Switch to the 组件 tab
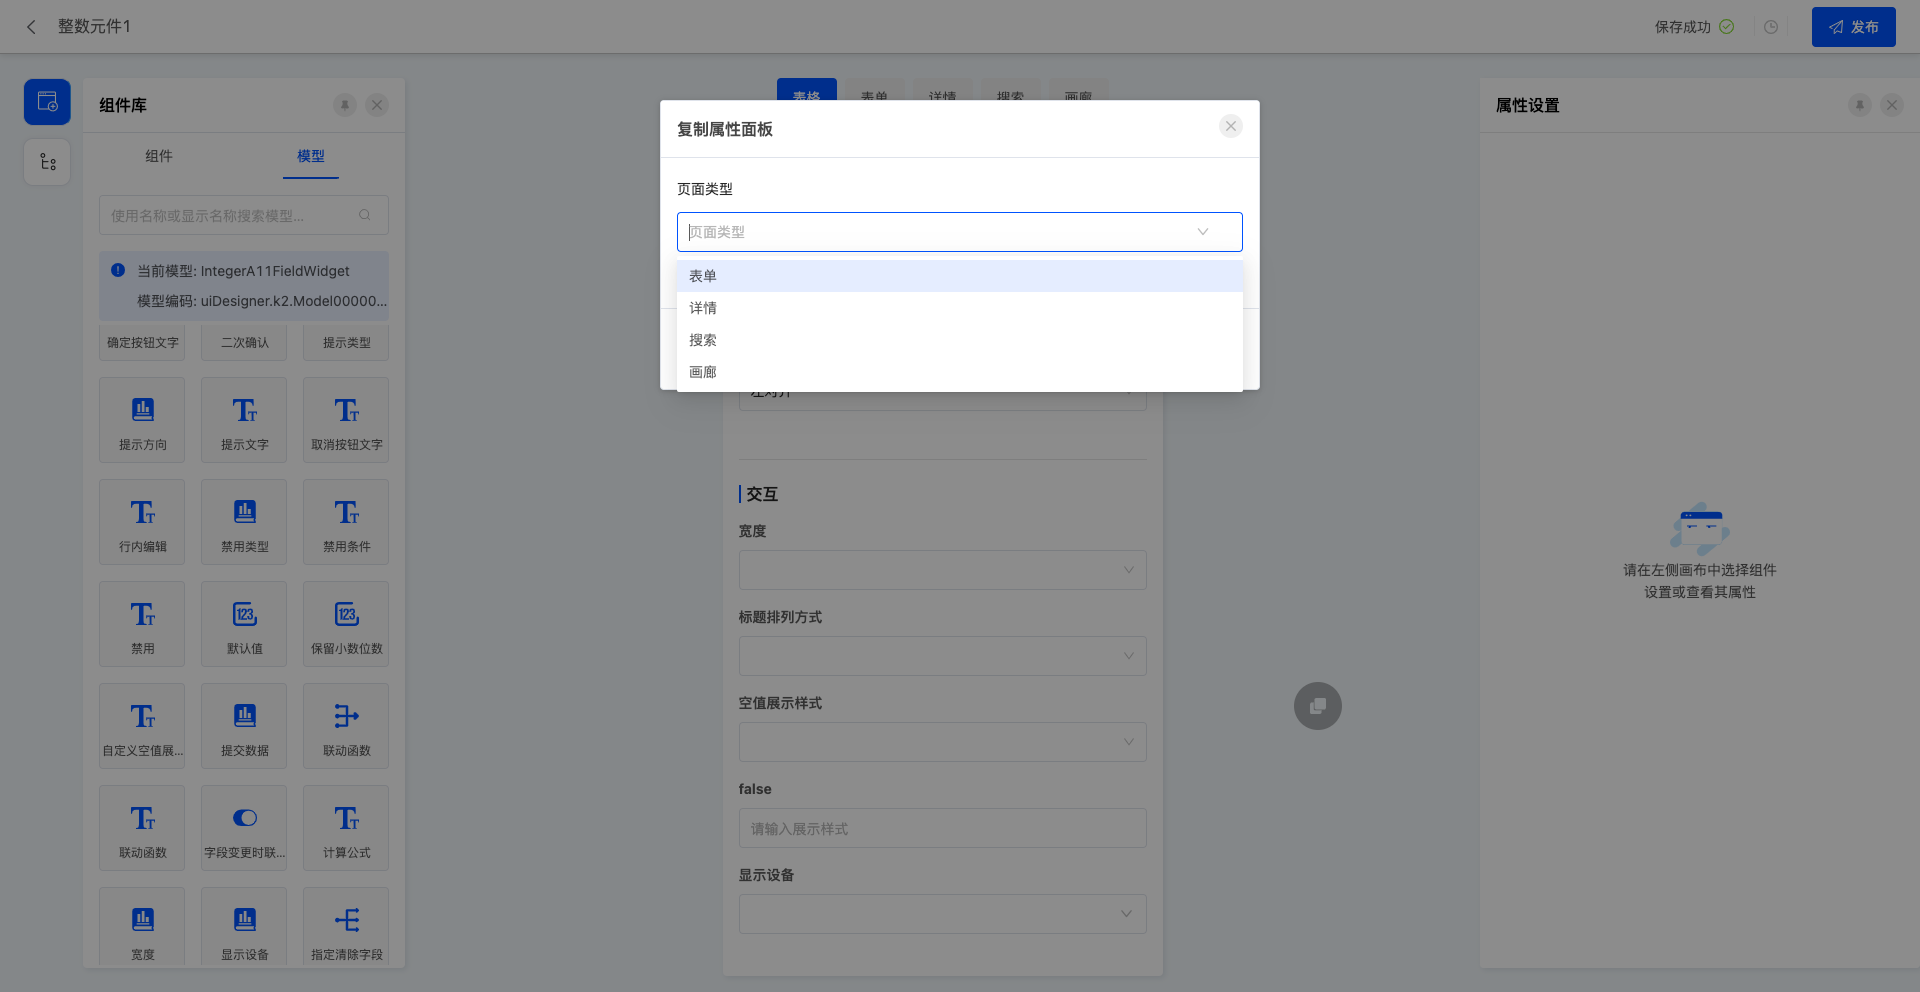Viewport: 1920px width, 992px height. [x=159, y=156]
